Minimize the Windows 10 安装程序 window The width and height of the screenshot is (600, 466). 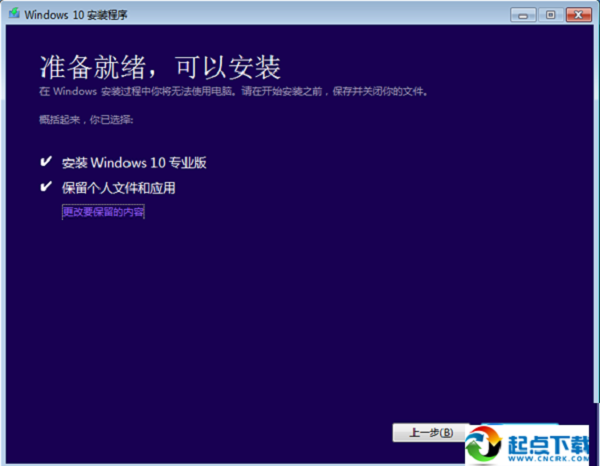click(523, 15)
